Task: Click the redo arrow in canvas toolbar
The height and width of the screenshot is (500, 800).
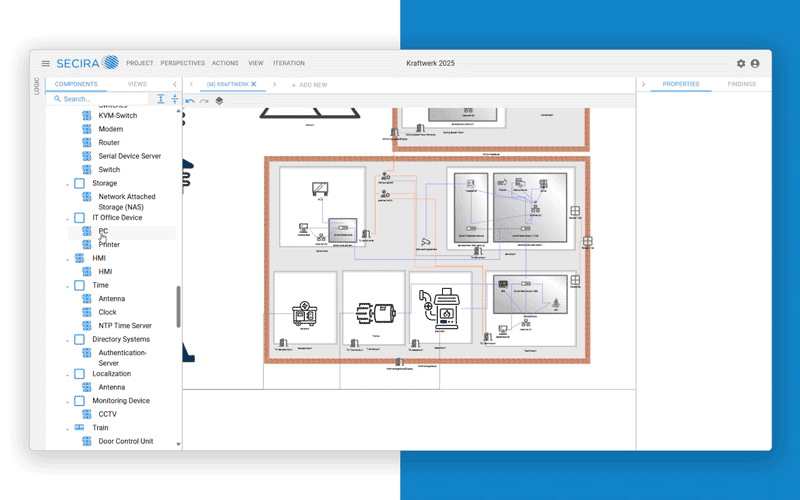Action: (204, 101)
